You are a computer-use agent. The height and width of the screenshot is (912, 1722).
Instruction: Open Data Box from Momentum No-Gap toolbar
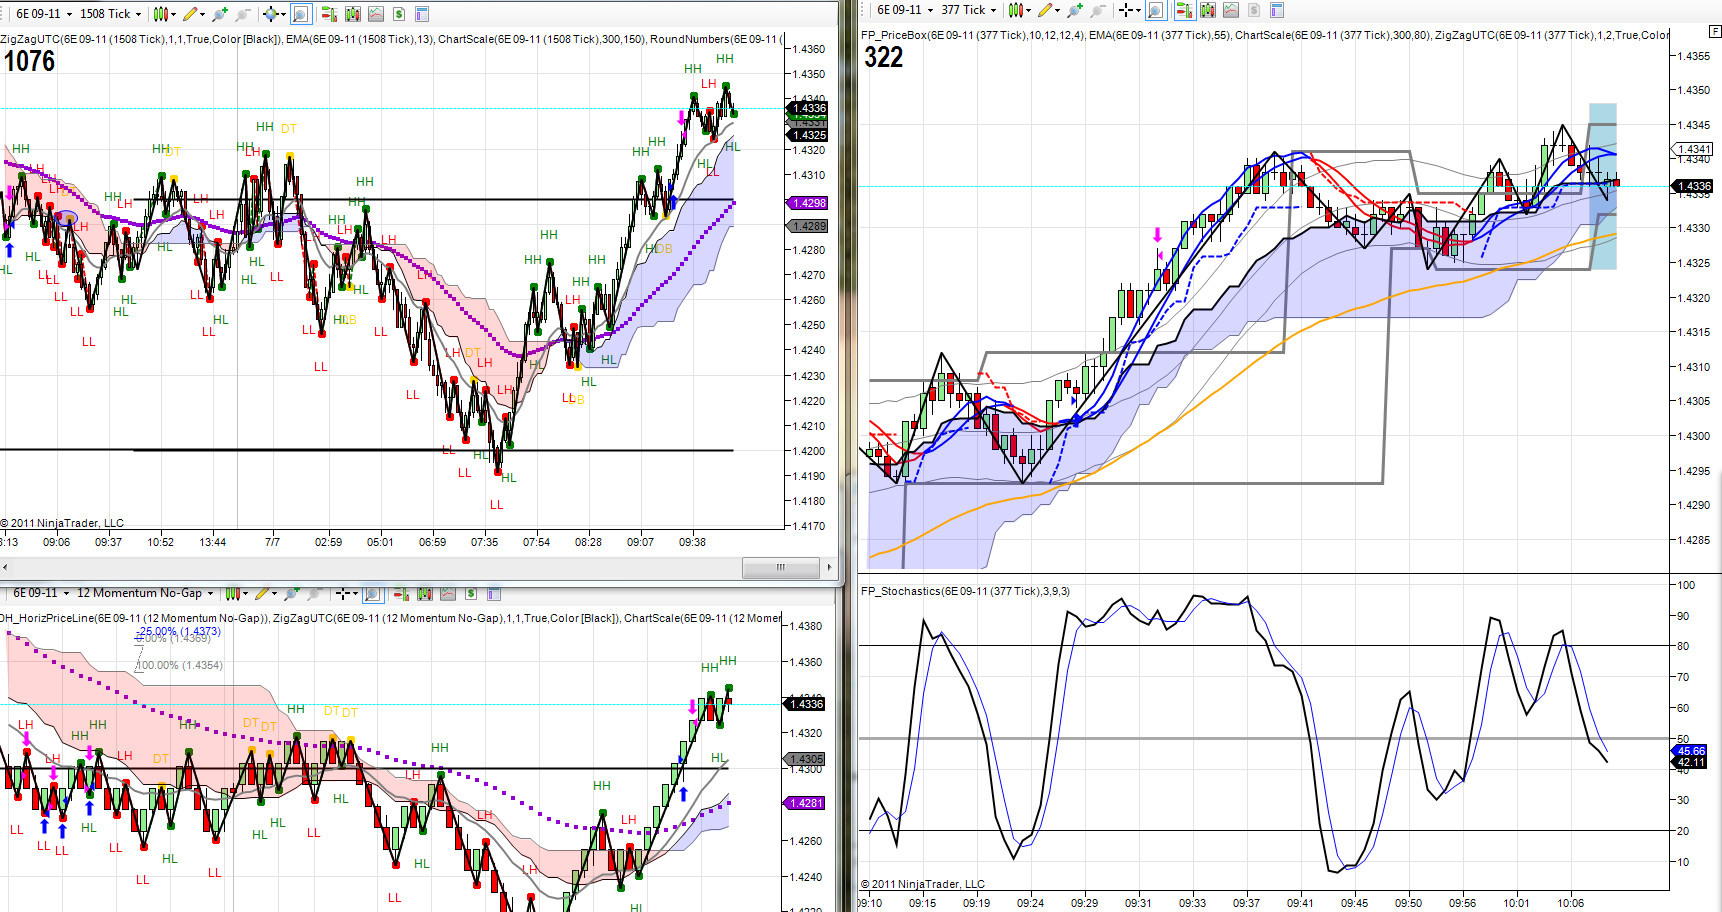click(424, 593)
